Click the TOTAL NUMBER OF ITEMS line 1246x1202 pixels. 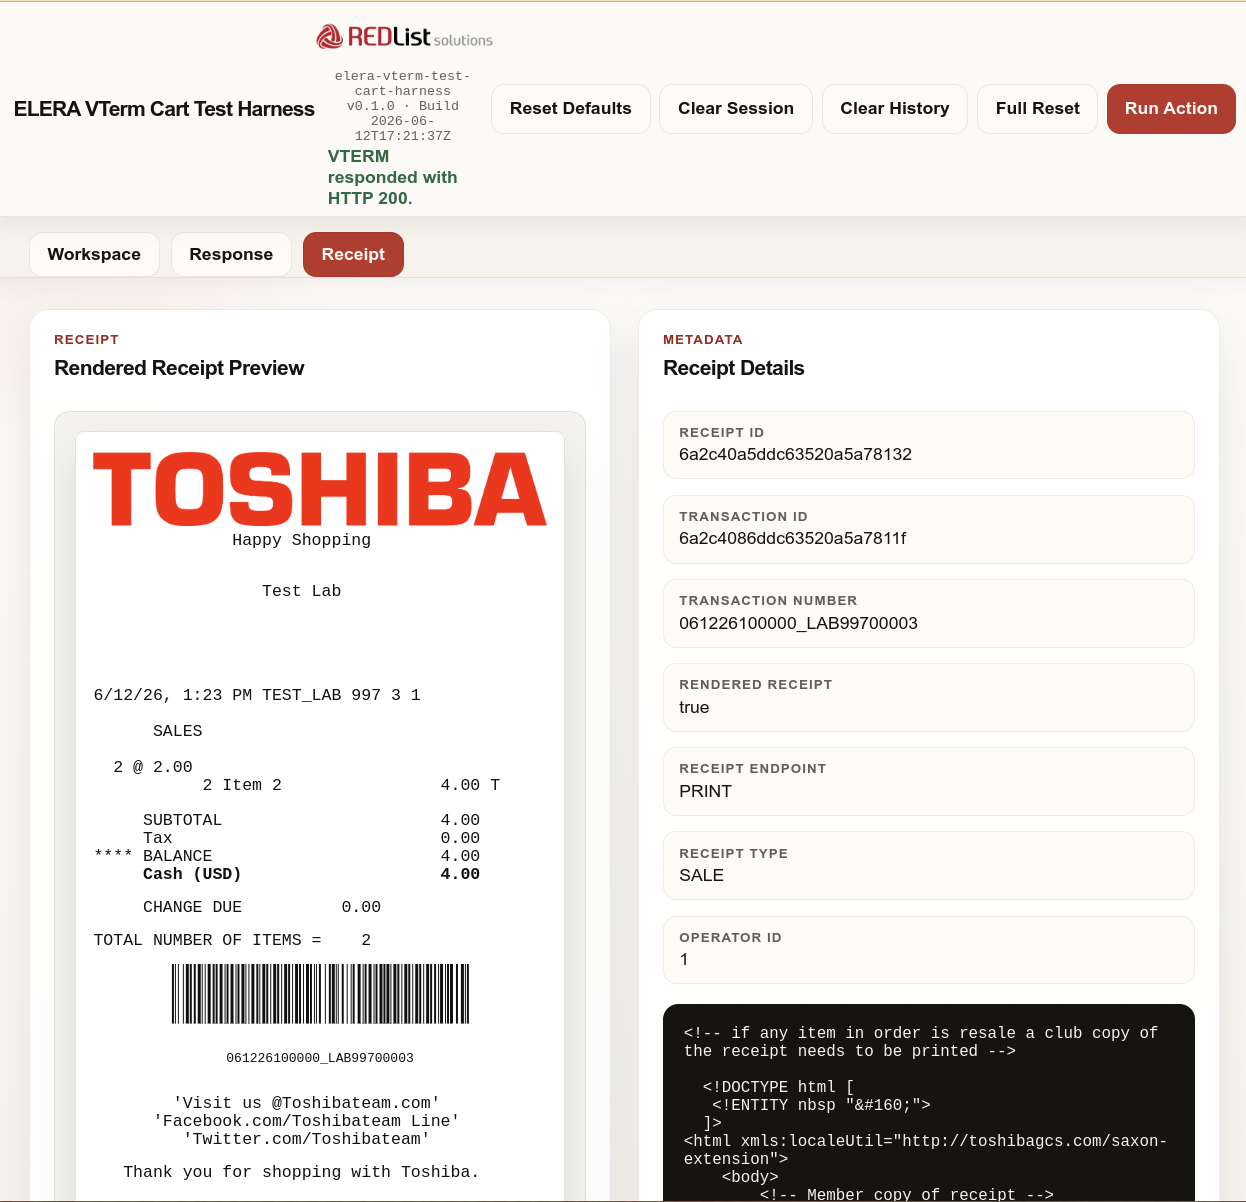[232, 940]
